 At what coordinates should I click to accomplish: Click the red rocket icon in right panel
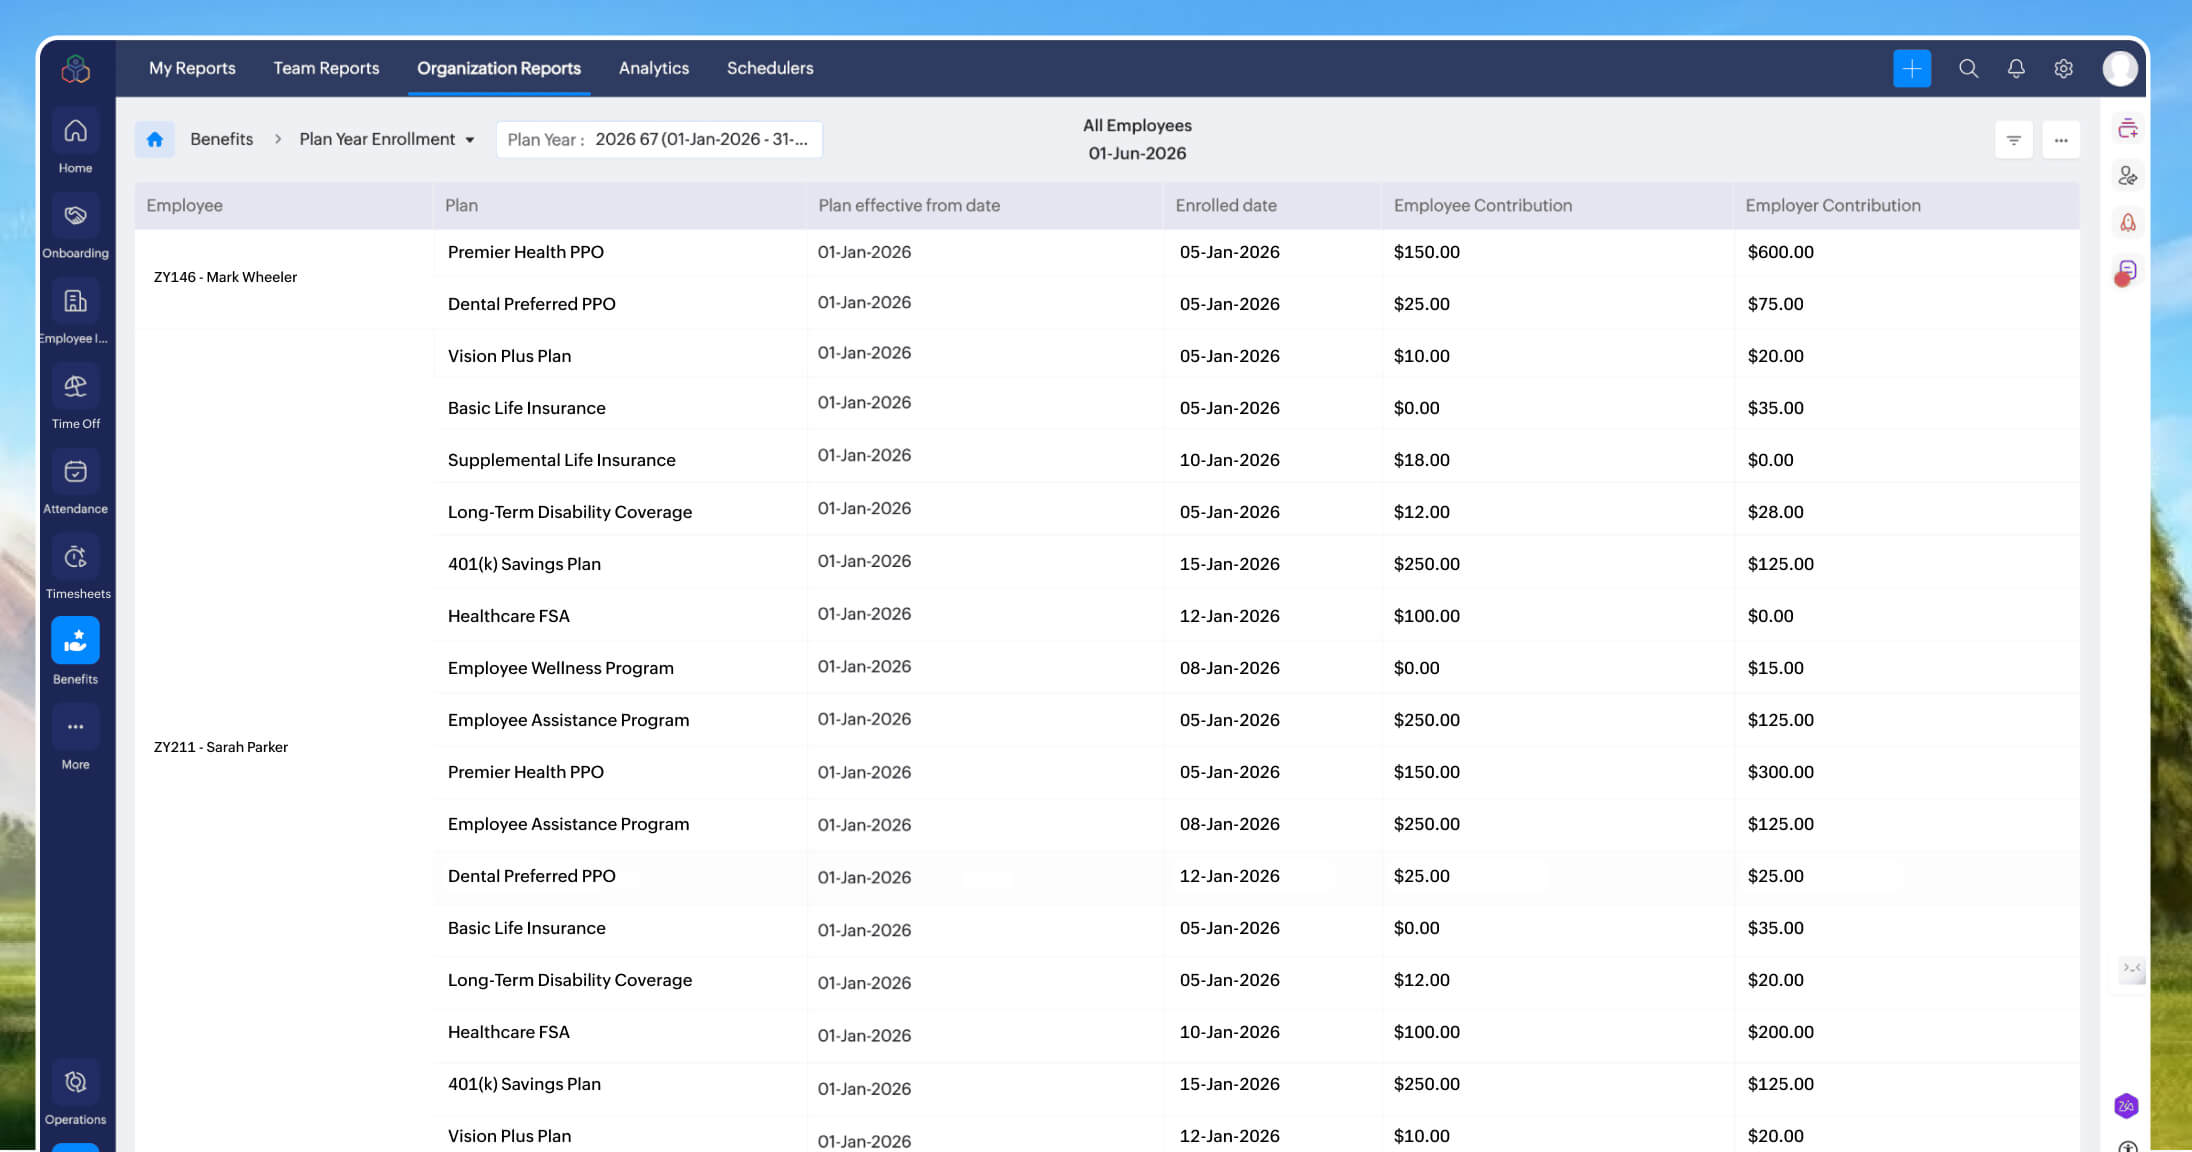(2127, 223)
